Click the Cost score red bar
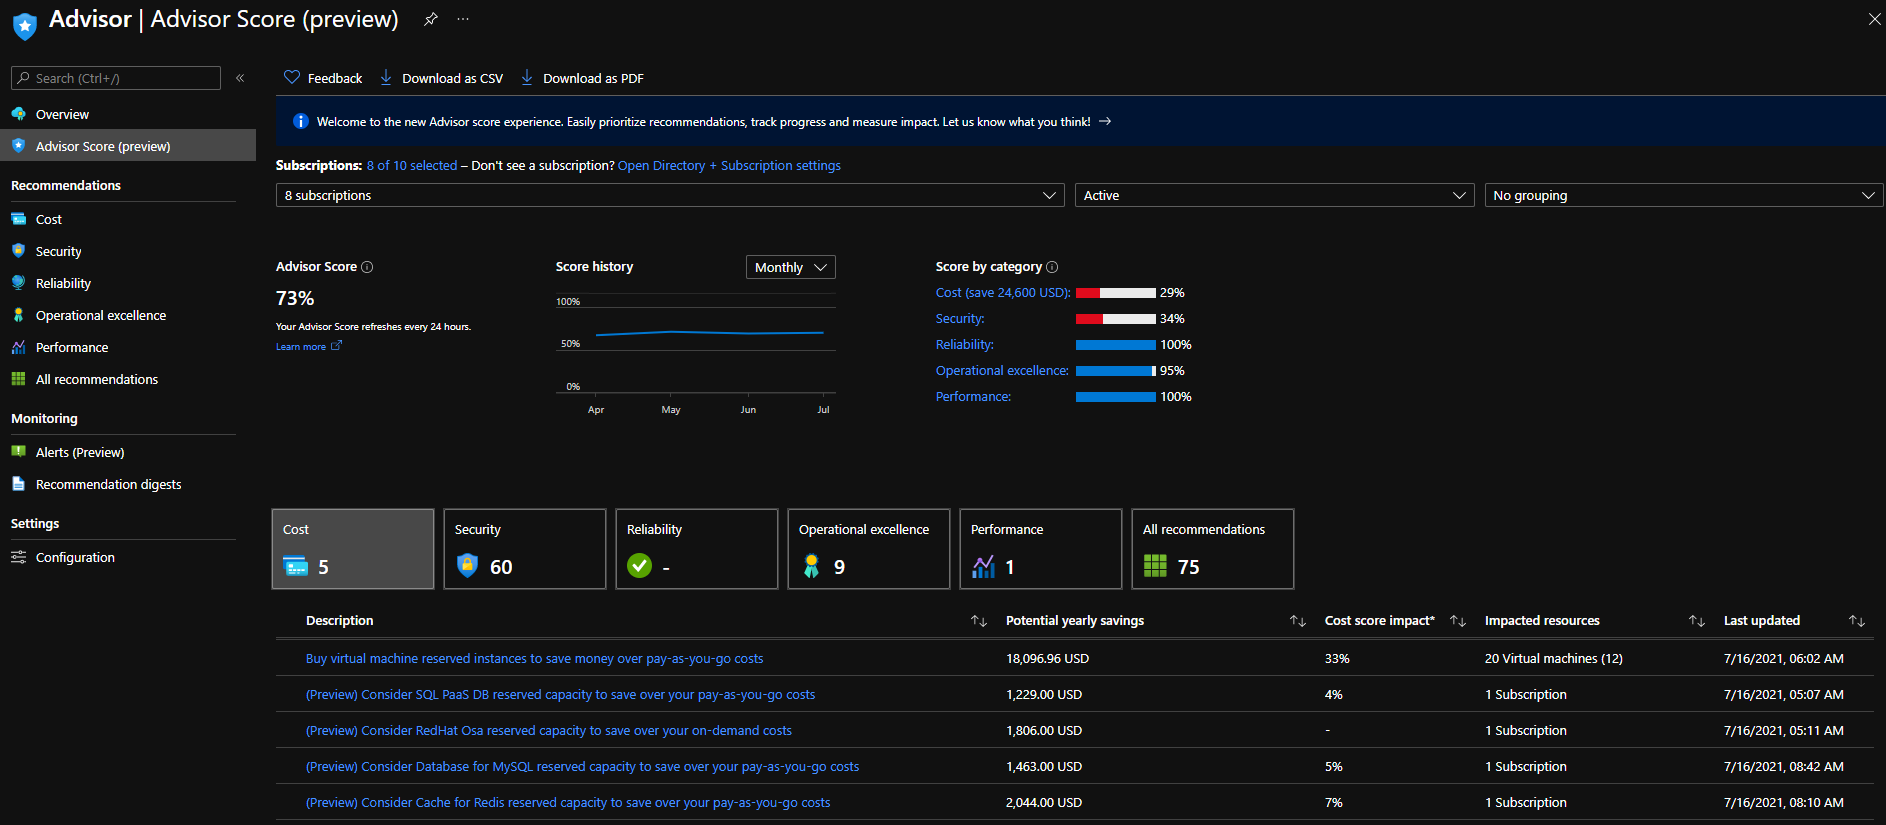The width and height of the screenshot is (1886, 825). pos(1088,293)
